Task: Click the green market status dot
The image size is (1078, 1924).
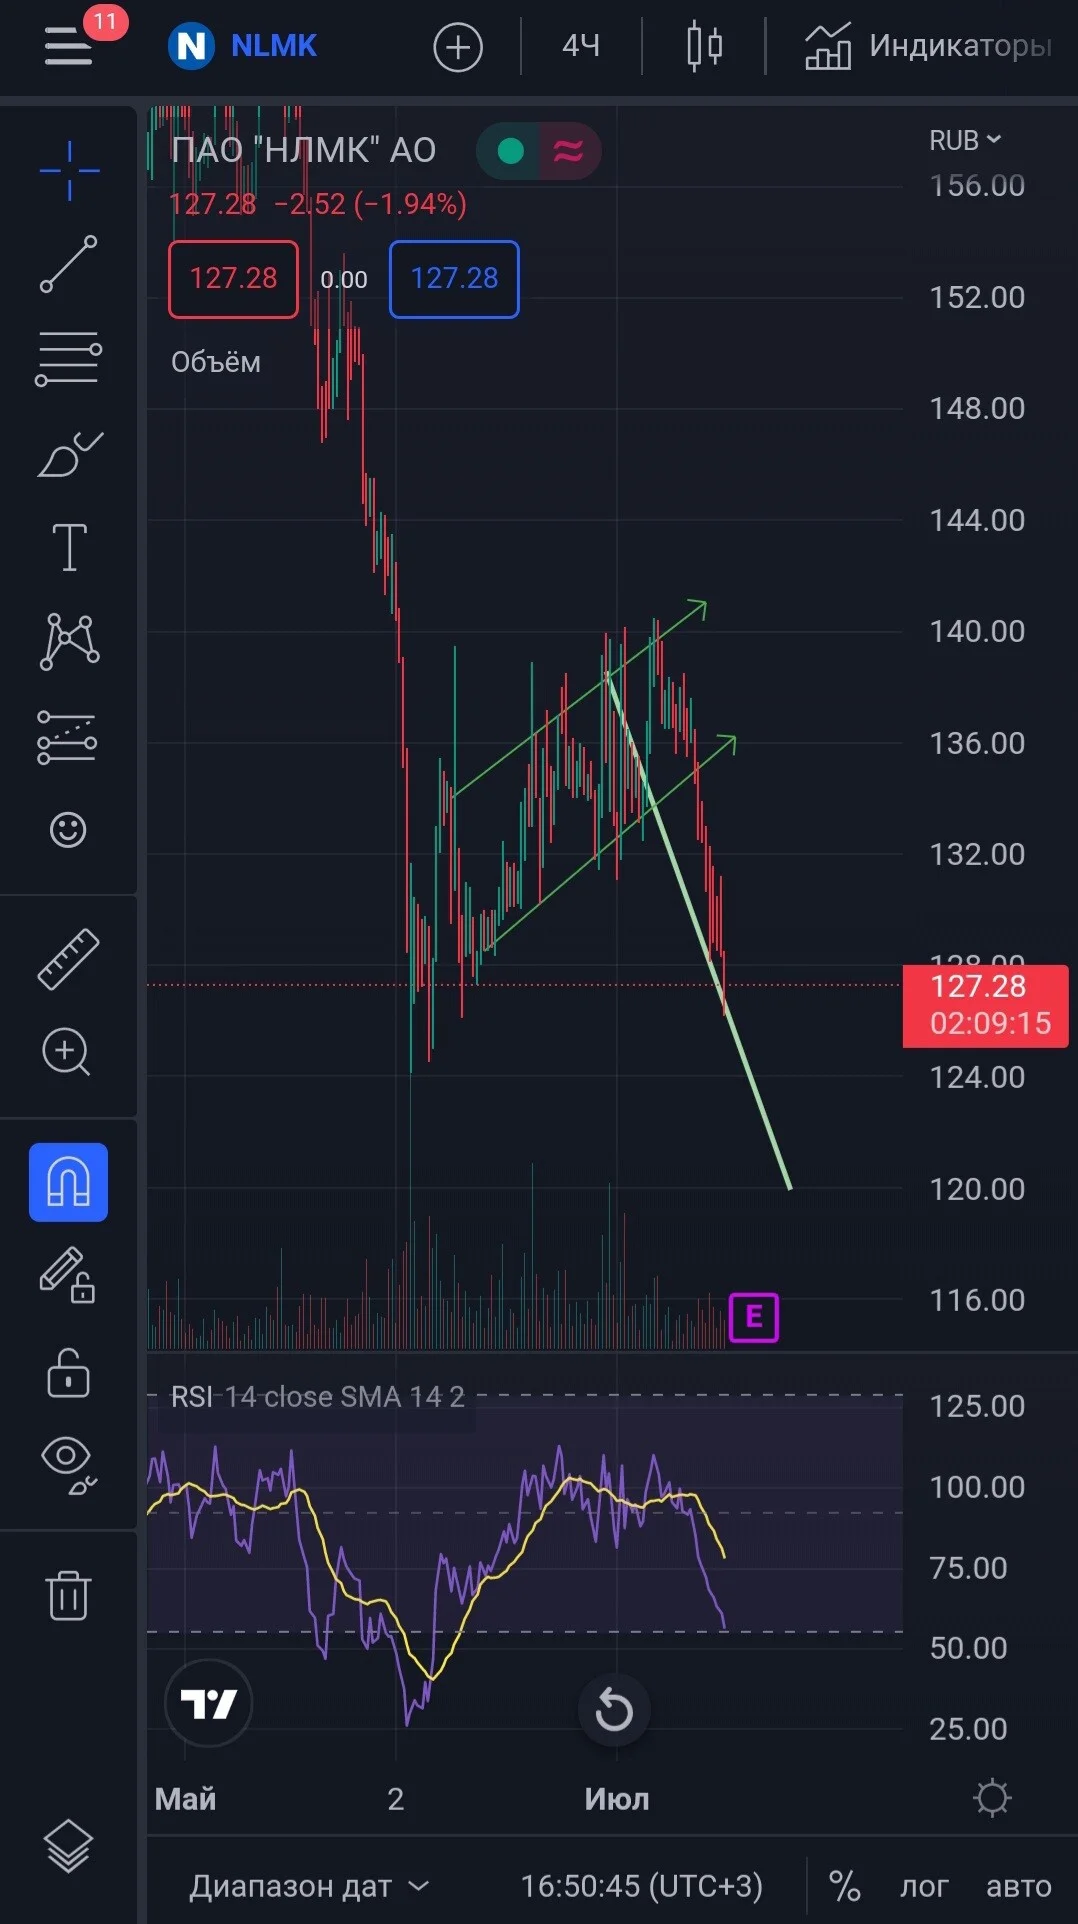Action: 510,151
